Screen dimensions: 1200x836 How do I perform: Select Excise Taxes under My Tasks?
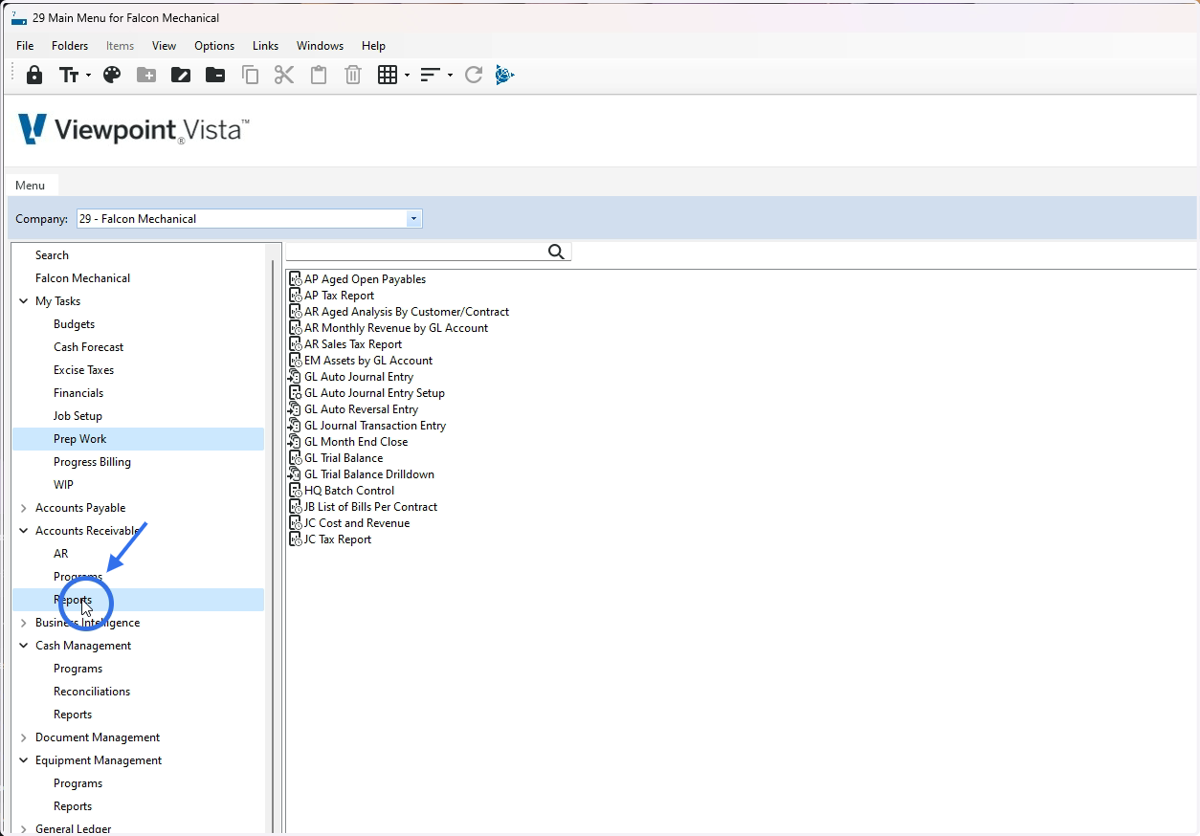coord(84,370)
